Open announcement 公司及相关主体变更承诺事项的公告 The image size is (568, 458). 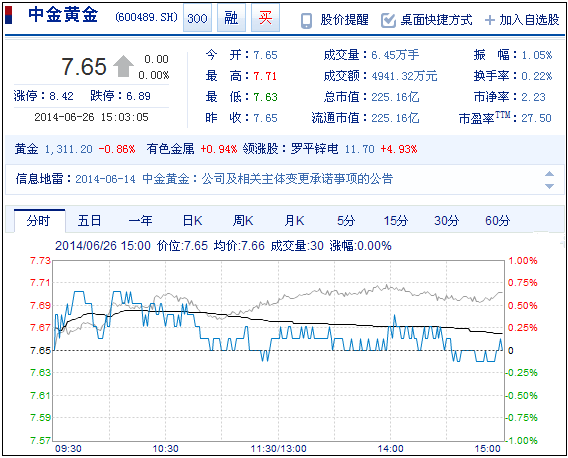pyautogui.click(x=297, y=179)
